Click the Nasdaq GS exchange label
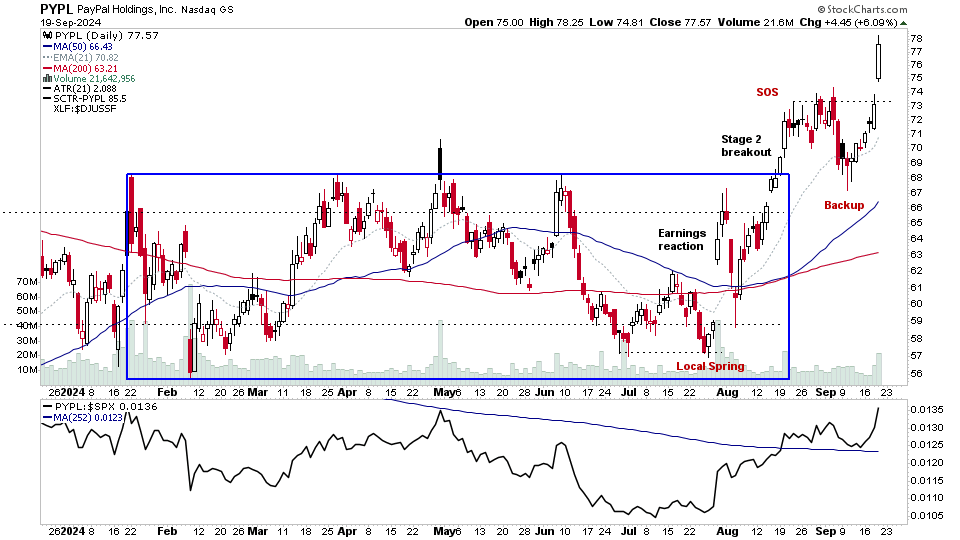Image resolution: width=960 pixels, height=540 pixels. [x=207, y=10]
